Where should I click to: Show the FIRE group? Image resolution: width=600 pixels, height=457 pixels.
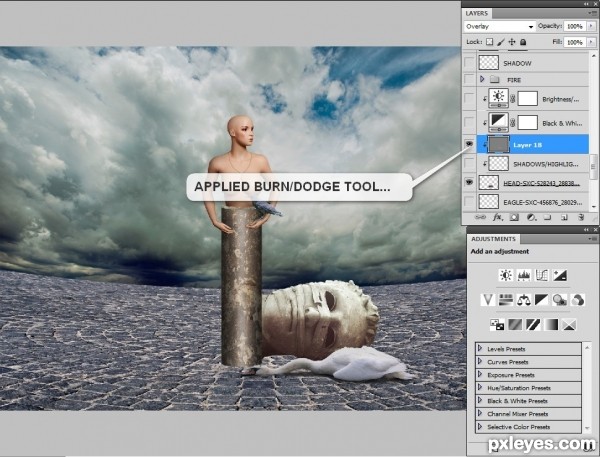[469, 79]
